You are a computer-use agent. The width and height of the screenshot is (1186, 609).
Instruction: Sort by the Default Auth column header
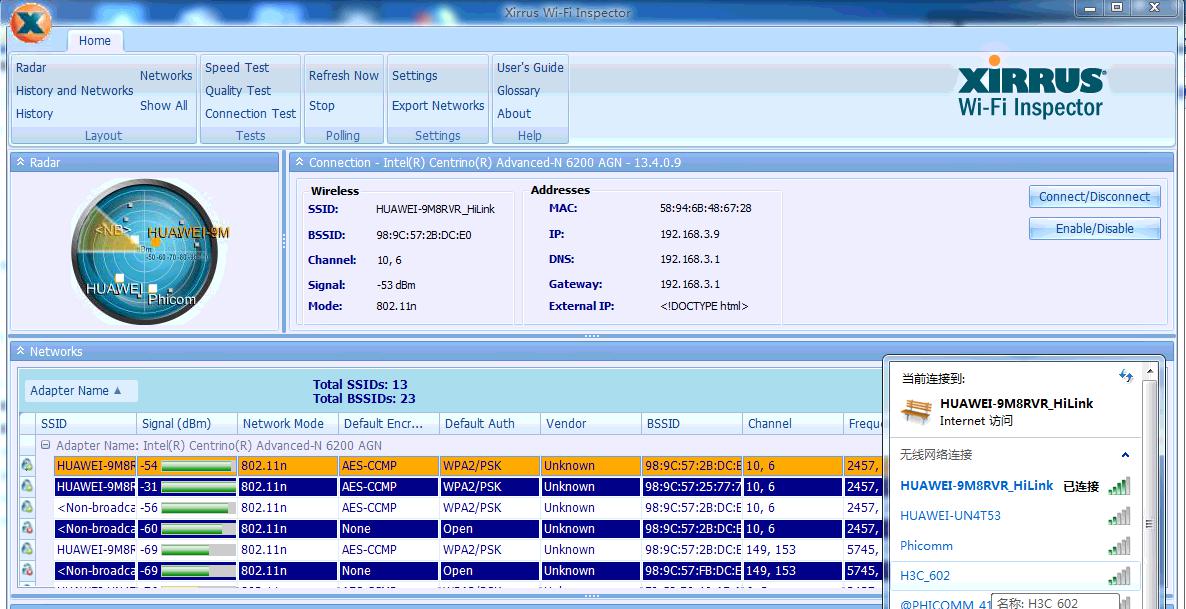490,424
